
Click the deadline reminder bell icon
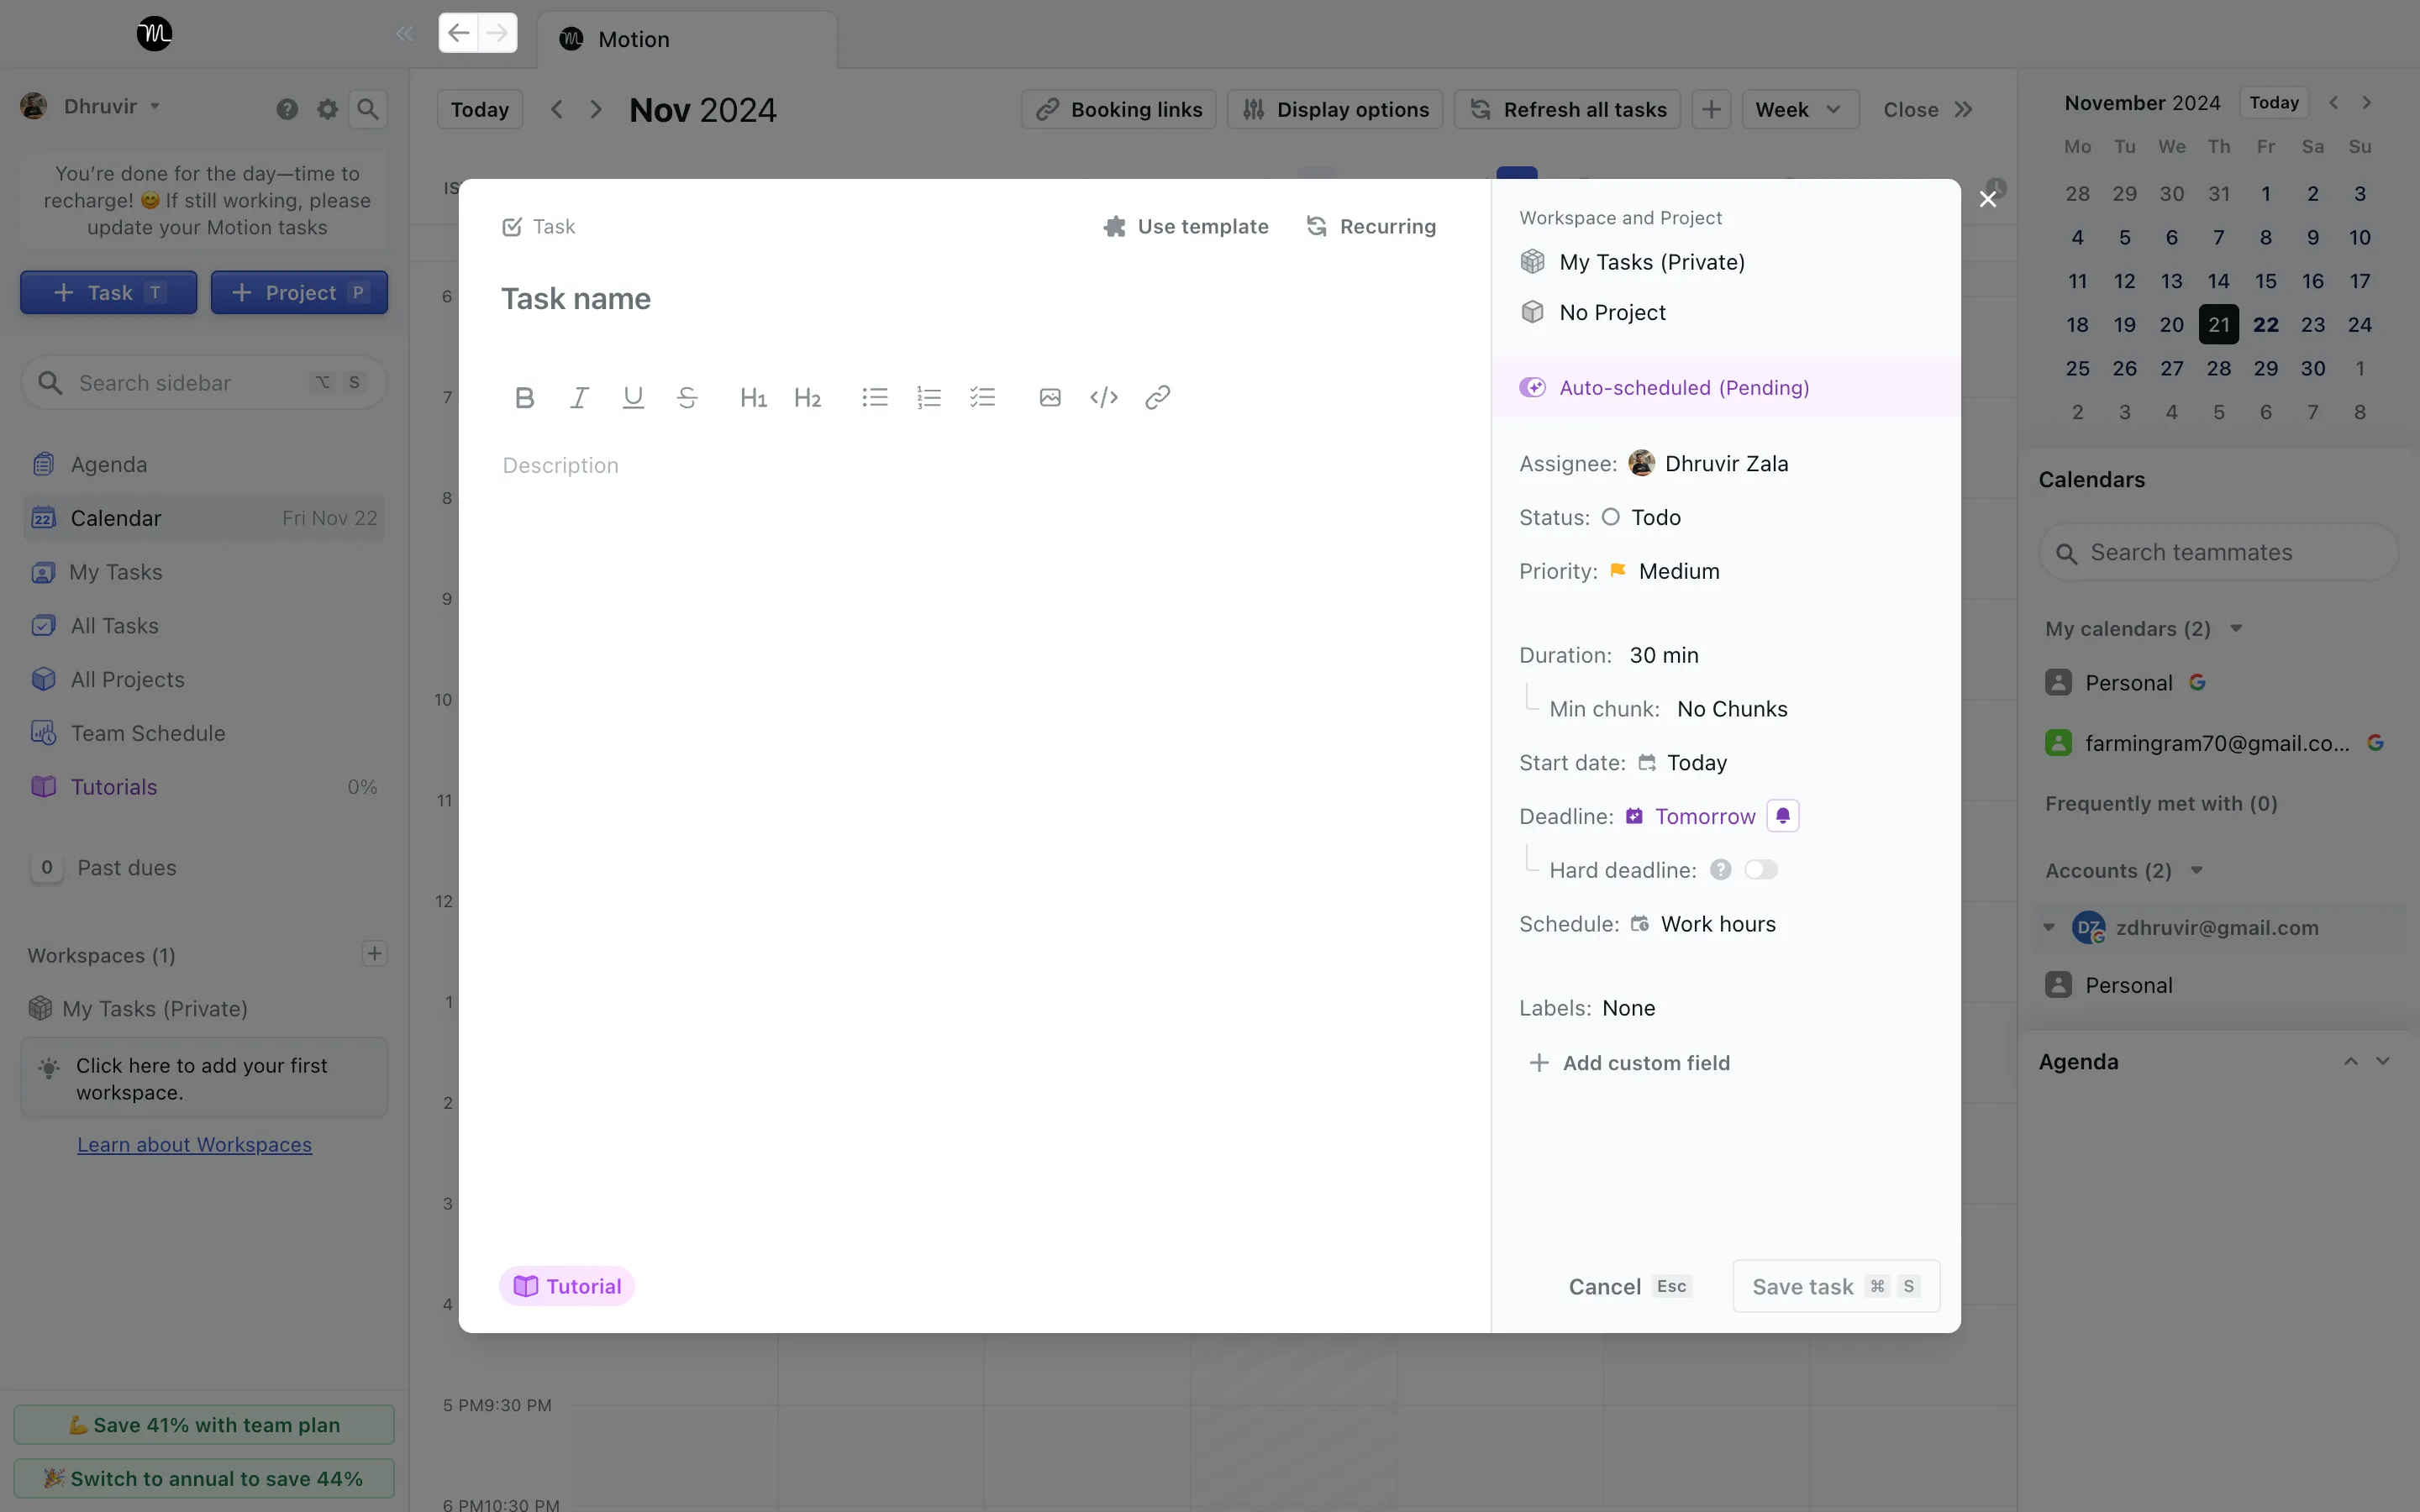point(1783,816)
